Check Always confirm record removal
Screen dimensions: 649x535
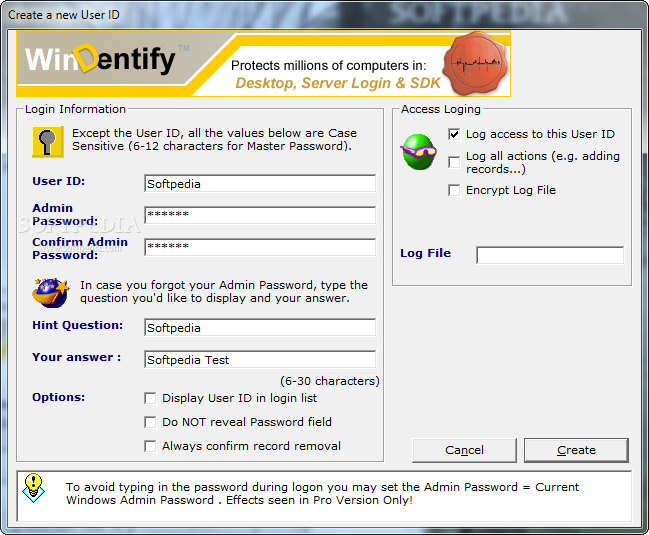150,446
